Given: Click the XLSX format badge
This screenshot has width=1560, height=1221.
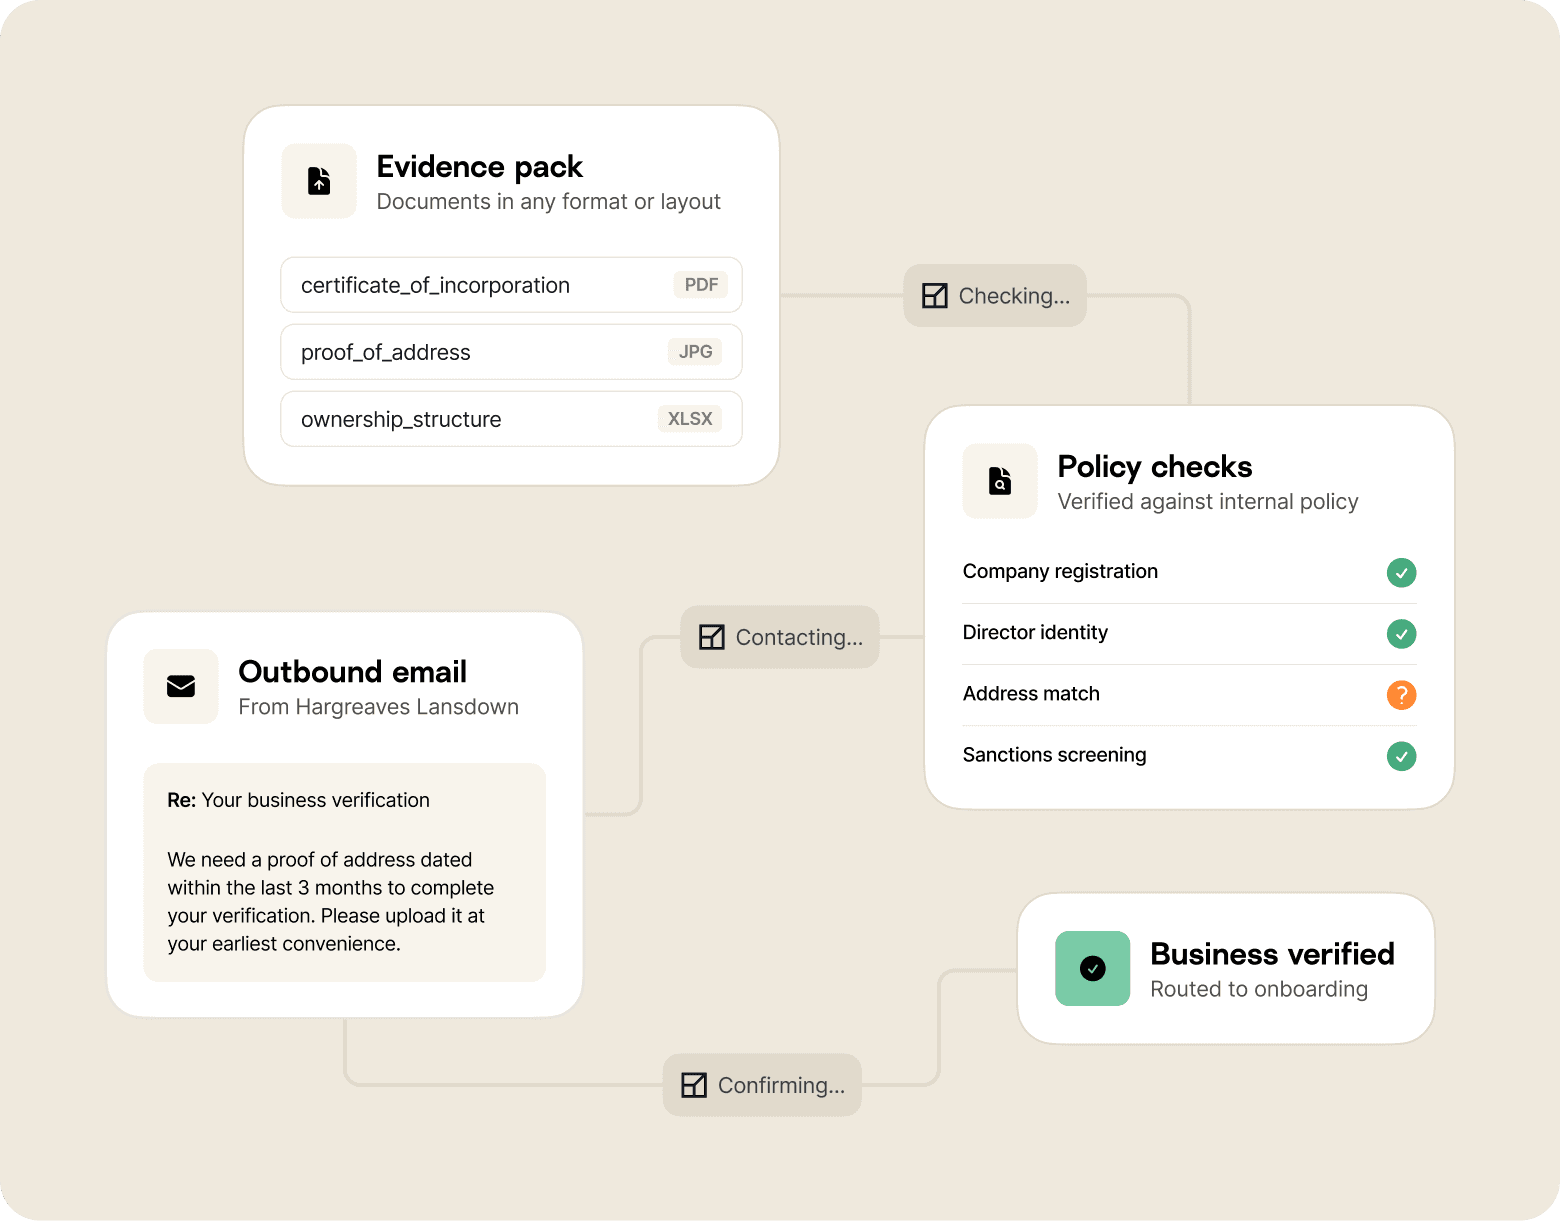Looking at the screenshot, I should pyautogui.click(x=690, y=419).
